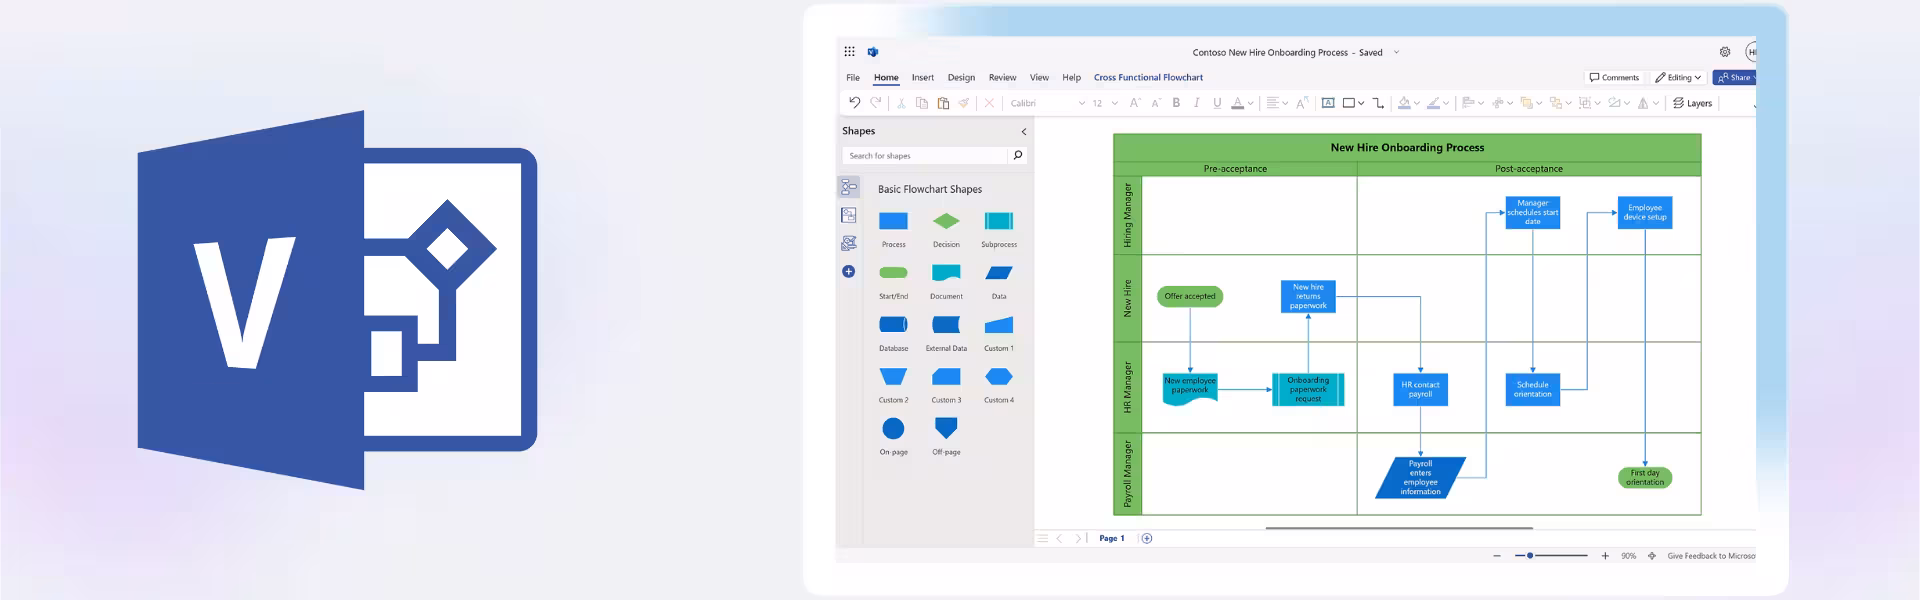1920x600 pixels.
Task: Open the Comments pane
Action: [1614, 77]
